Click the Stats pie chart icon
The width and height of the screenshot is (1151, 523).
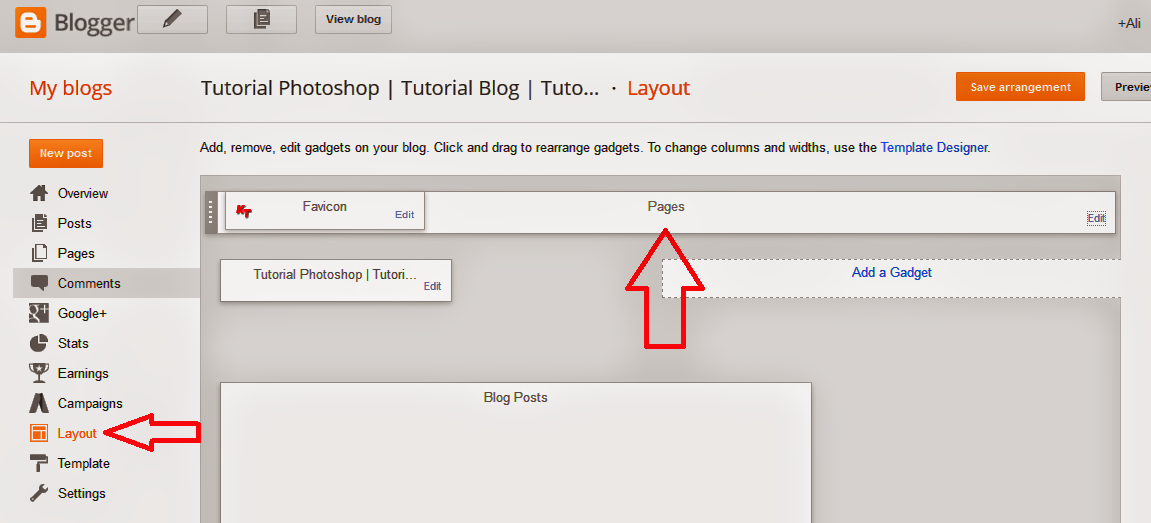coord(39,343)
